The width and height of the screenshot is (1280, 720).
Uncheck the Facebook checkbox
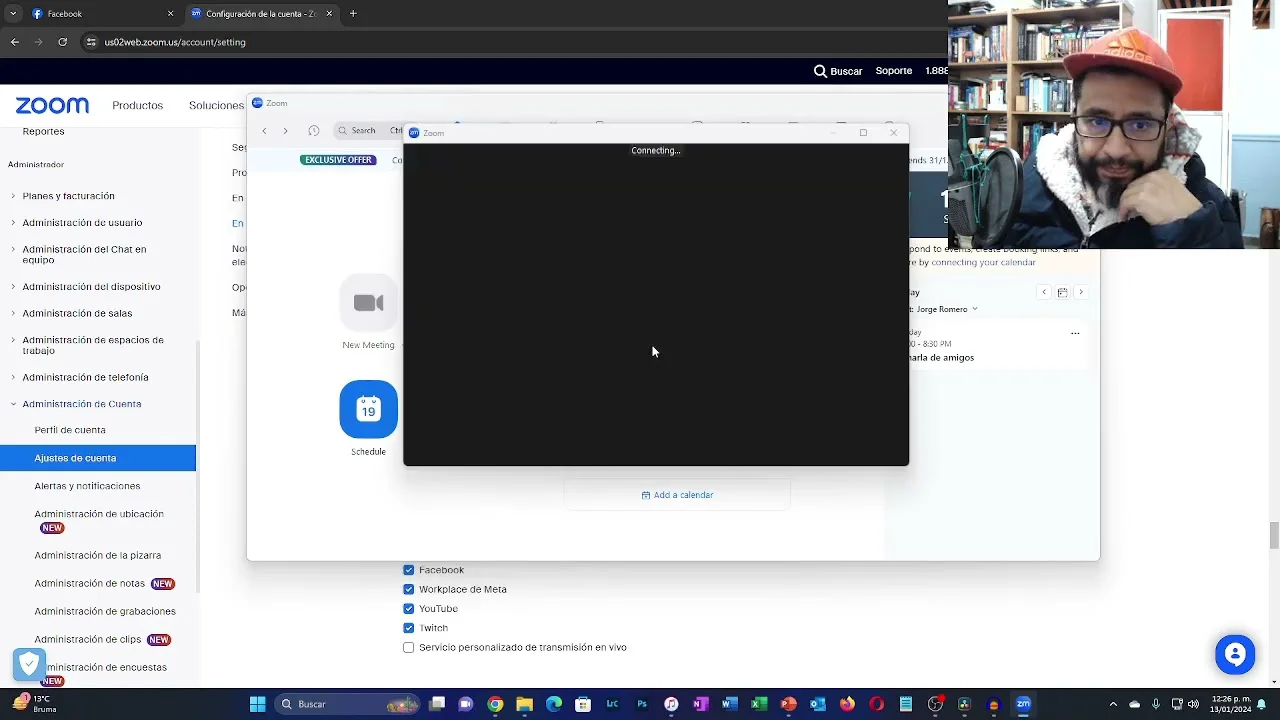(x=409, y=570)
